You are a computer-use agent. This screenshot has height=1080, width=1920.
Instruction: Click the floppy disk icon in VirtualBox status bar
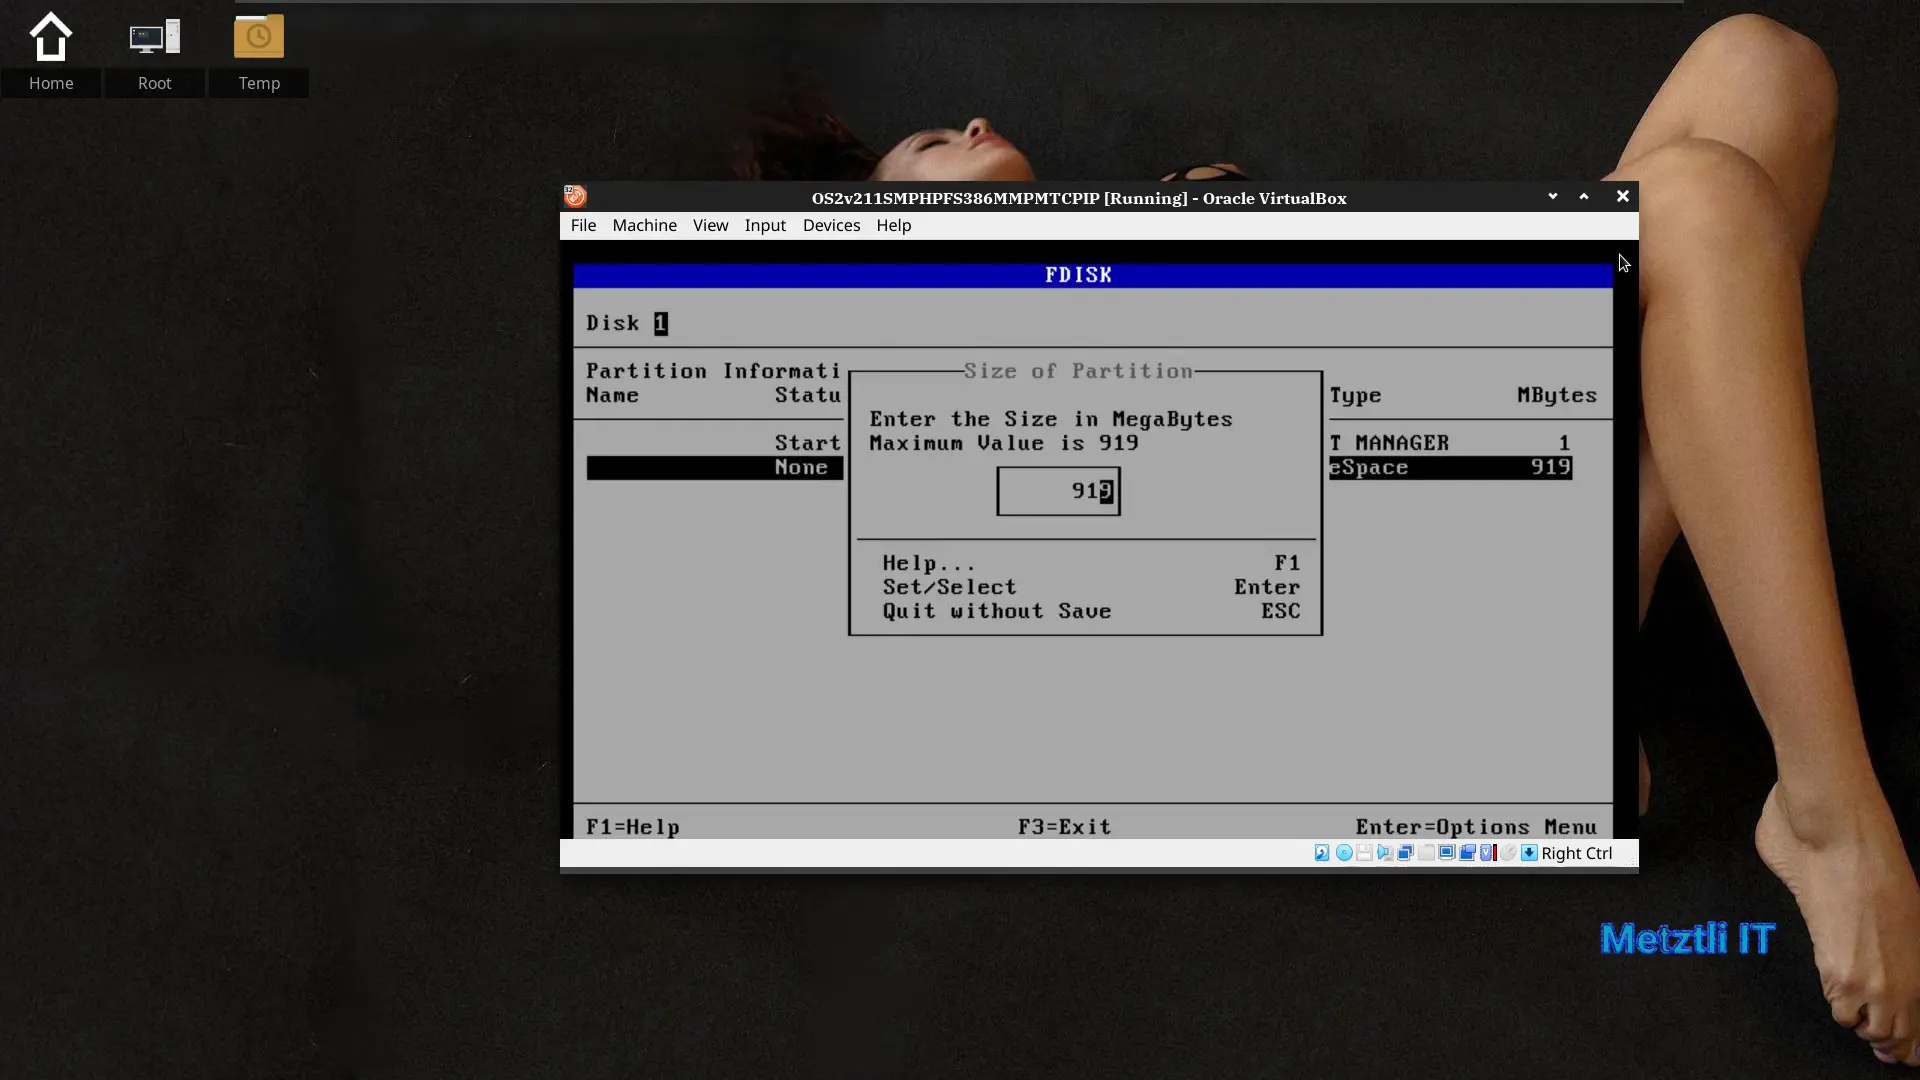tap(1364, 853)
